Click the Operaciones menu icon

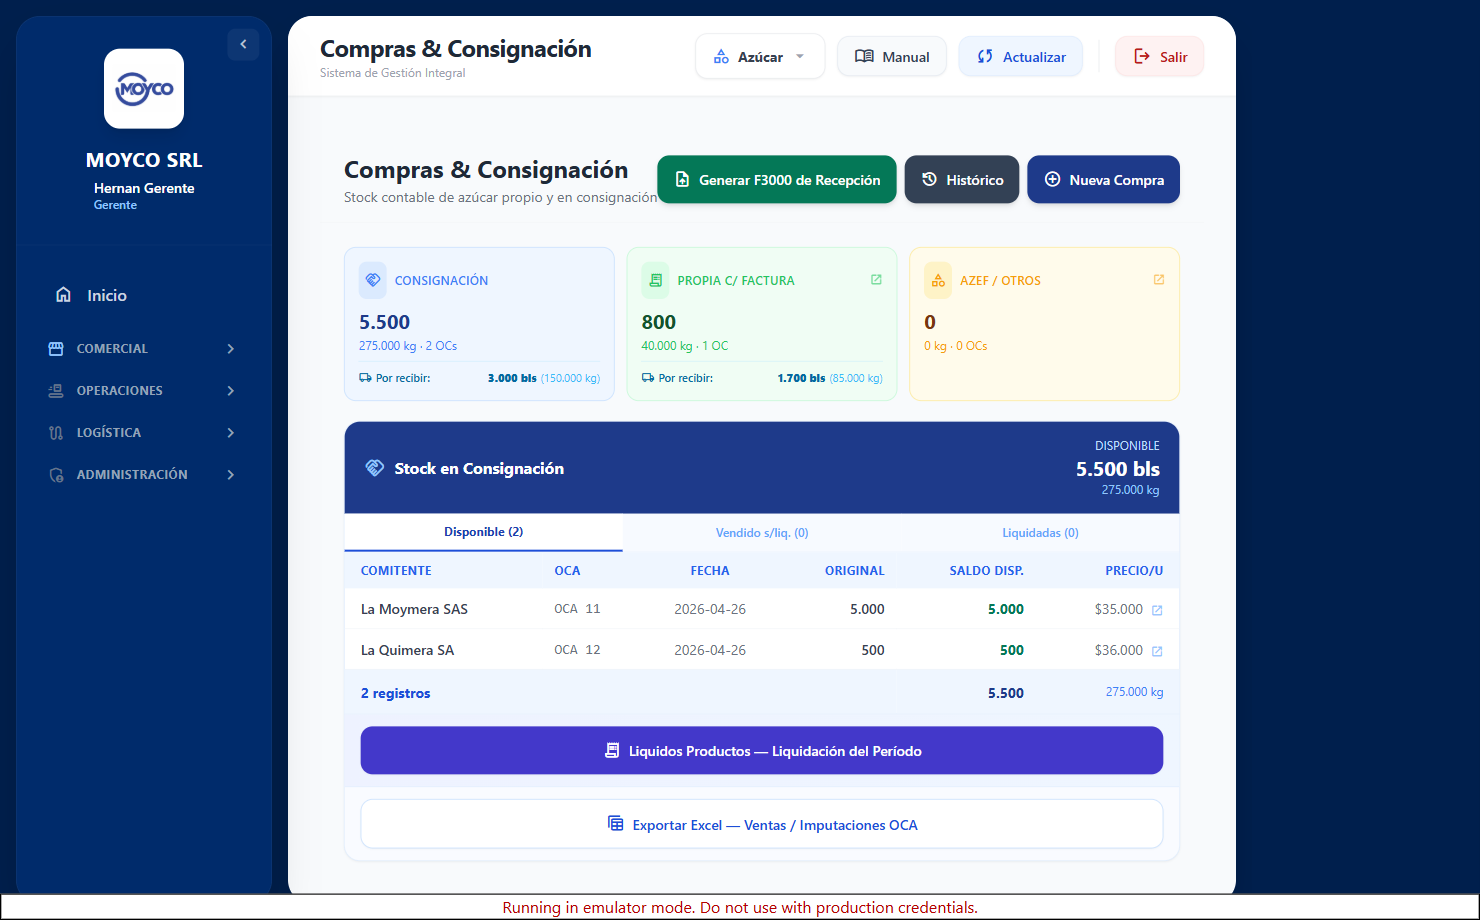[x=56, y=391]
